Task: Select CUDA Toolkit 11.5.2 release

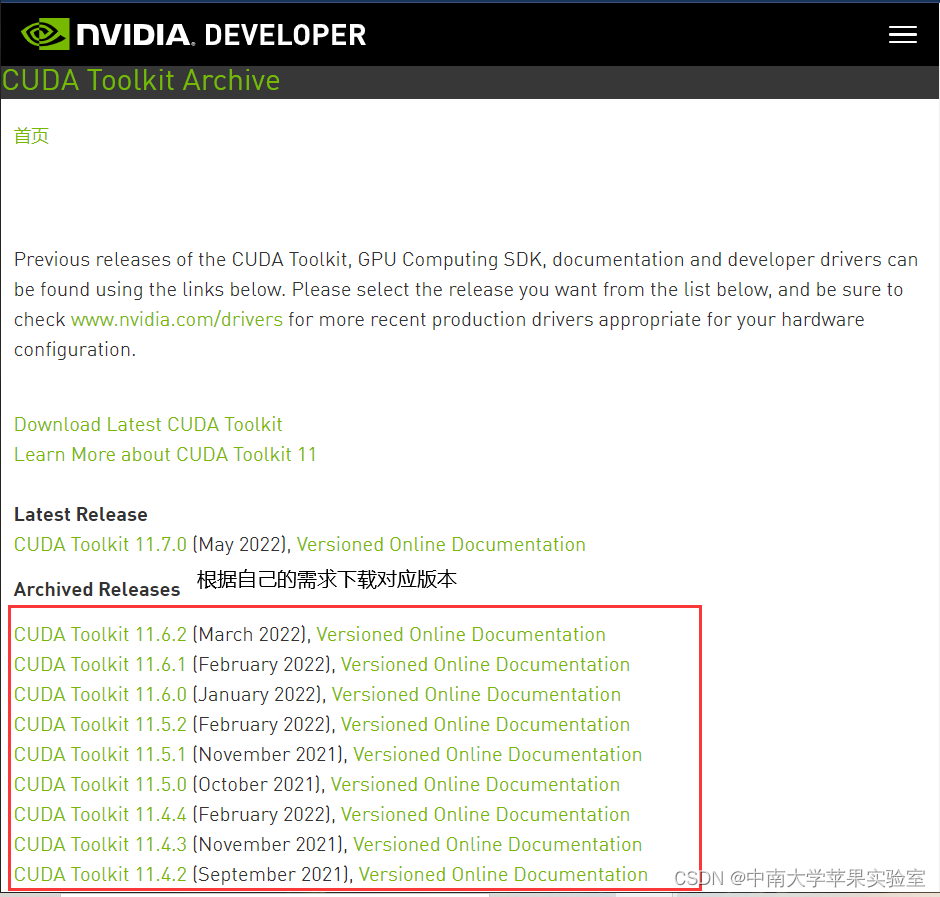Action: point(100,724)
